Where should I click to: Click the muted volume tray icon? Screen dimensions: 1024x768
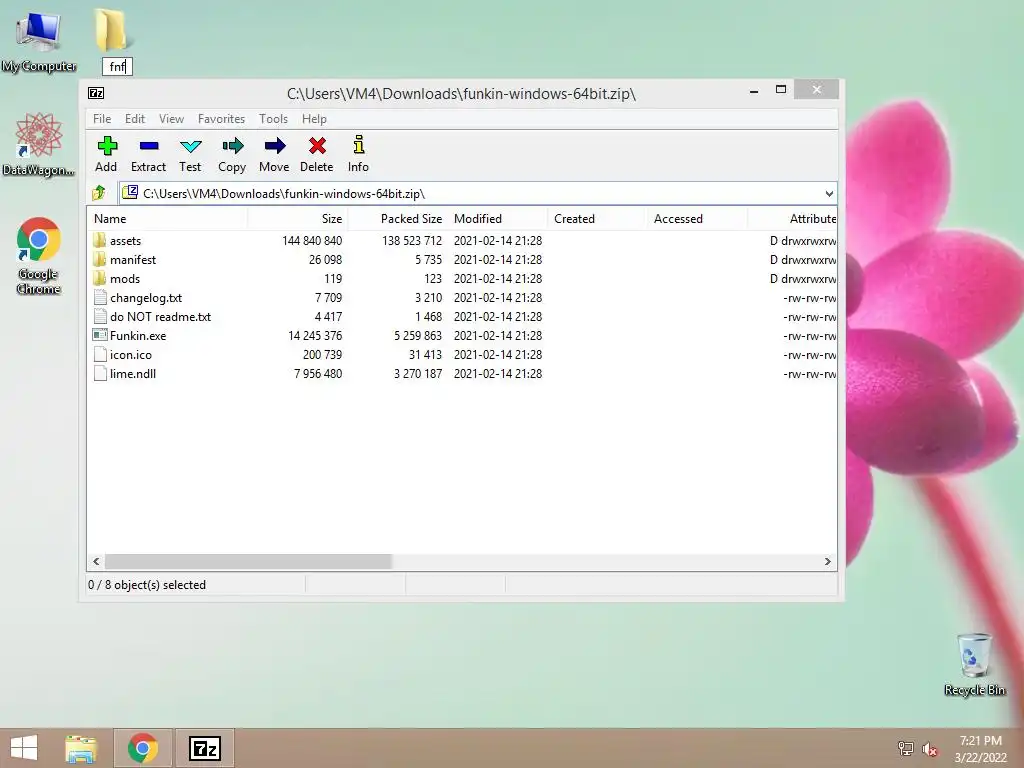click(930, 749)
